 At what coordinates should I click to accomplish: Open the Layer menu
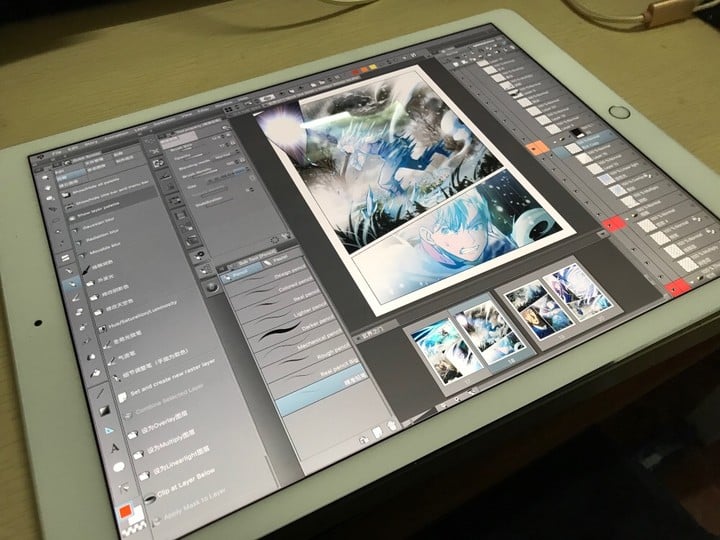(141, 130)
